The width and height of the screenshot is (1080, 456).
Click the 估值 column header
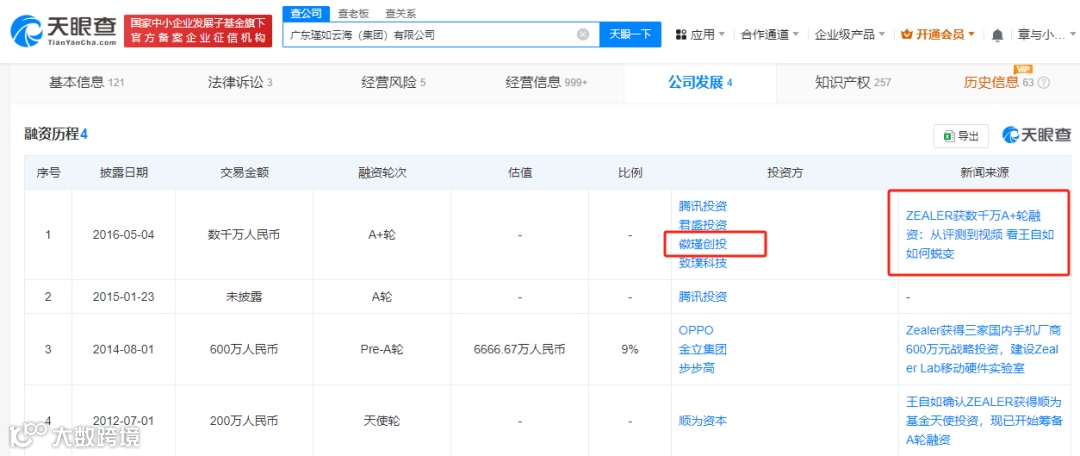click(519, 173)
